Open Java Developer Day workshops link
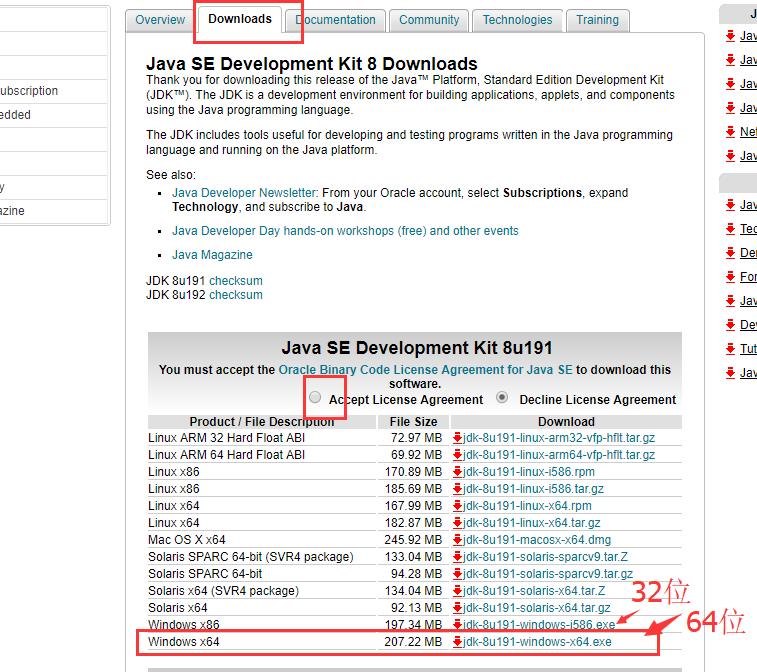The width and height of the screenshot is (757, 672). point(345,231)
